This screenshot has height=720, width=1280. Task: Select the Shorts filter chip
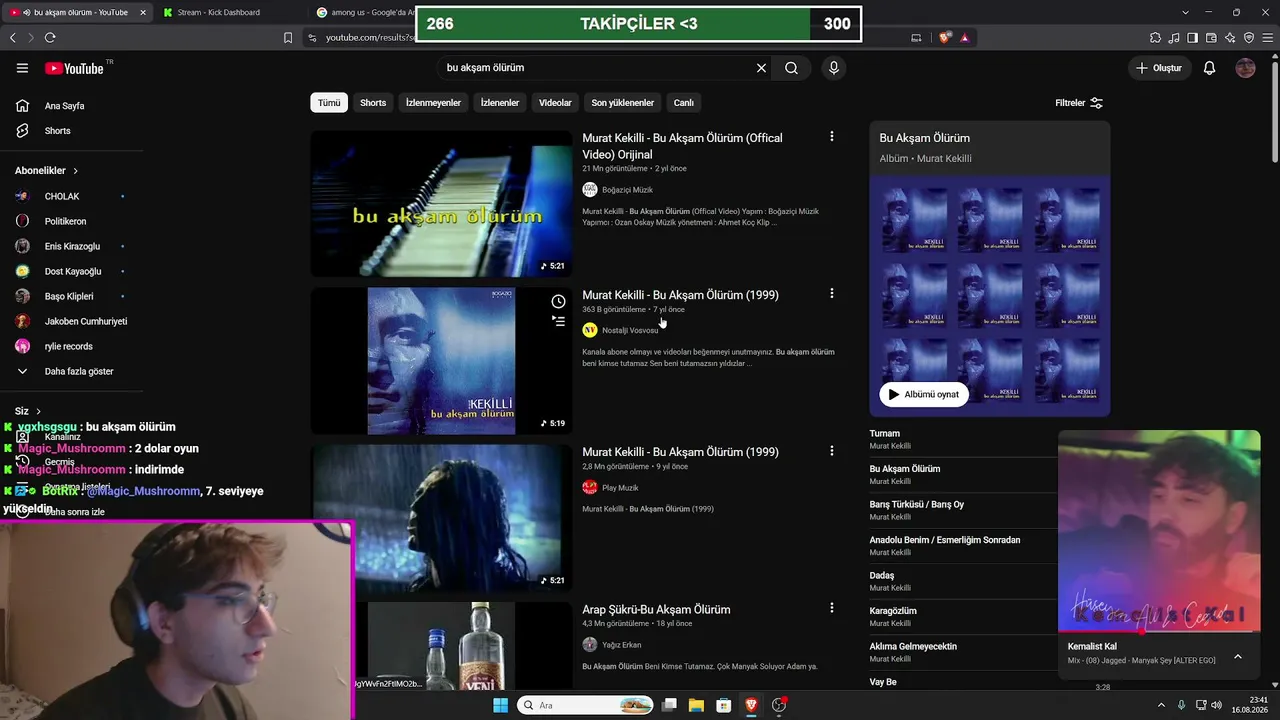click(373, 103)
